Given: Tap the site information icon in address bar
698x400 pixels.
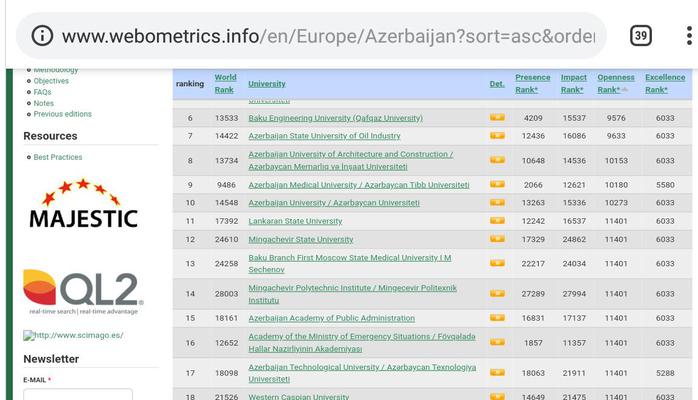Looking at the screenshot, I should (42, 36).
